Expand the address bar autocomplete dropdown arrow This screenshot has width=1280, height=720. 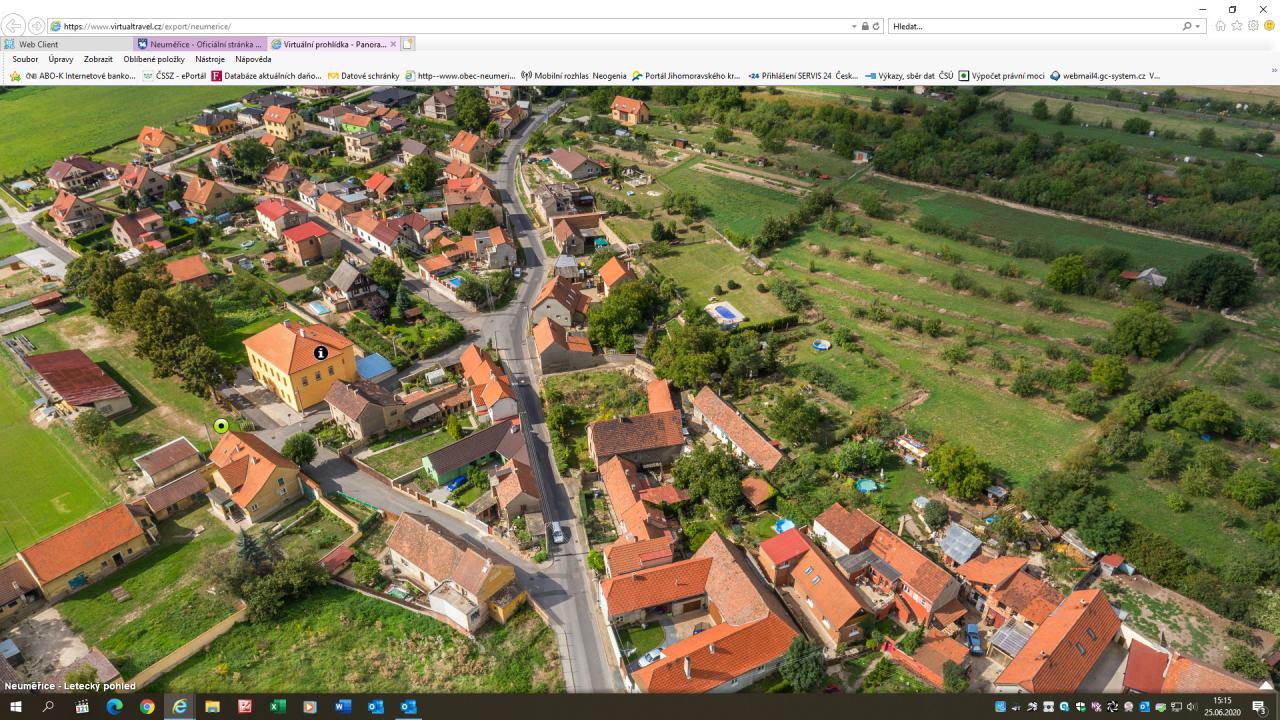pyautogui.click(x=854, y=26)
